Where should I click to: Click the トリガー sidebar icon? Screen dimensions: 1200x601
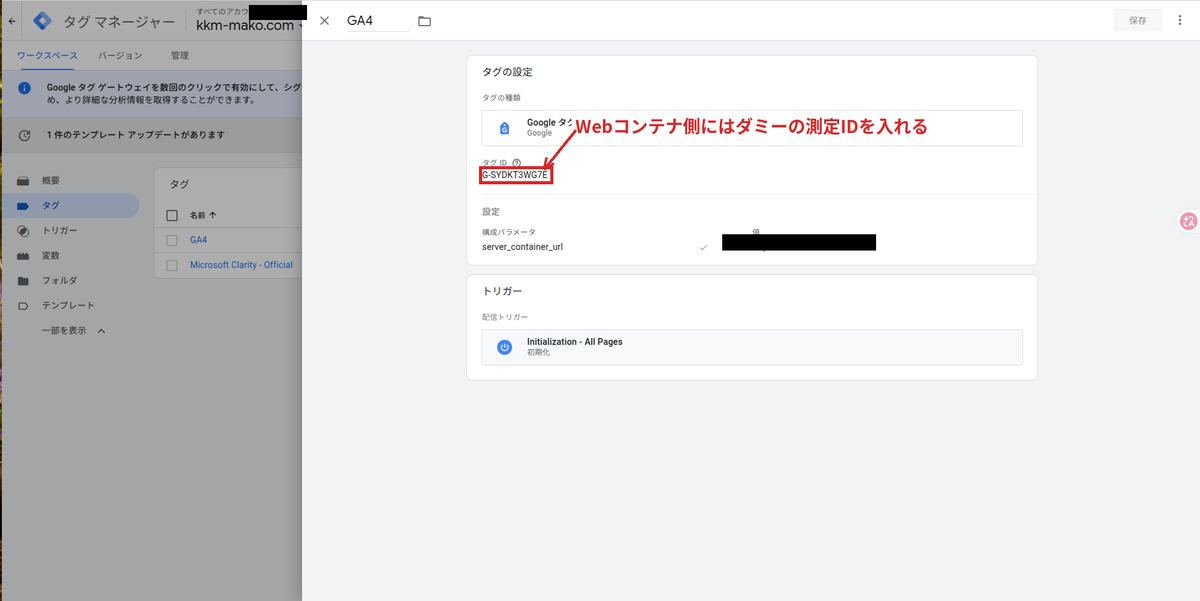[23, 231]
